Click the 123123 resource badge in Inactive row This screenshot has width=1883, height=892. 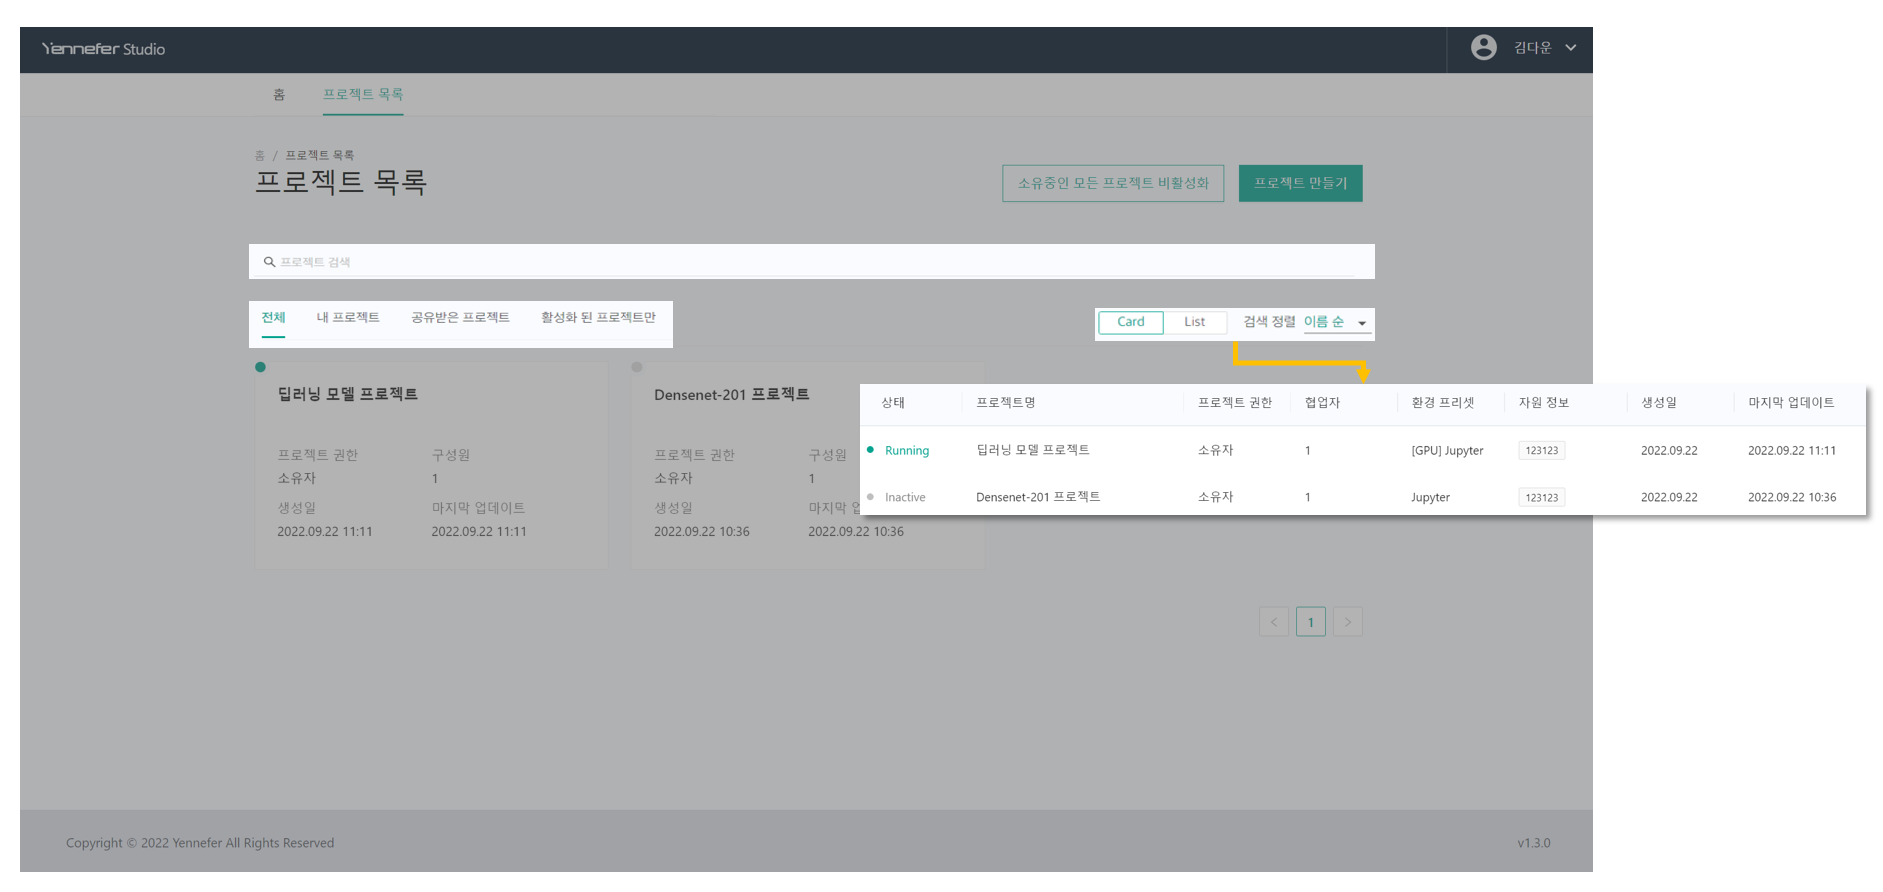click(1541, 498)
